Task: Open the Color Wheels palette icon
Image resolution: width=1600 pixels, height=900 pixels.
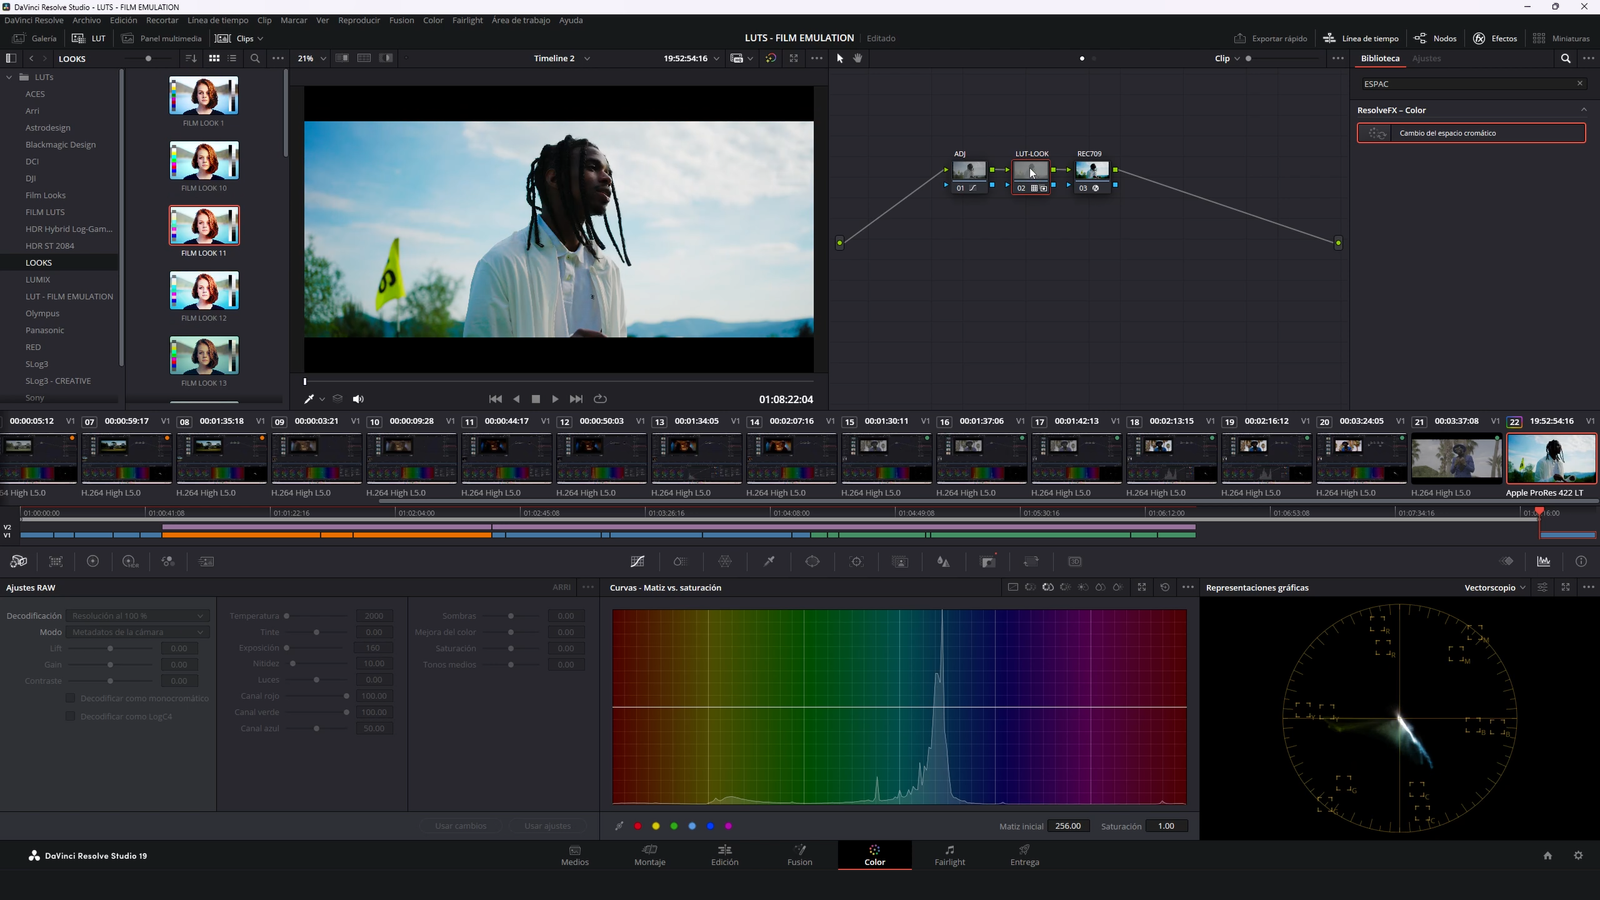Action: pos(93,562)
